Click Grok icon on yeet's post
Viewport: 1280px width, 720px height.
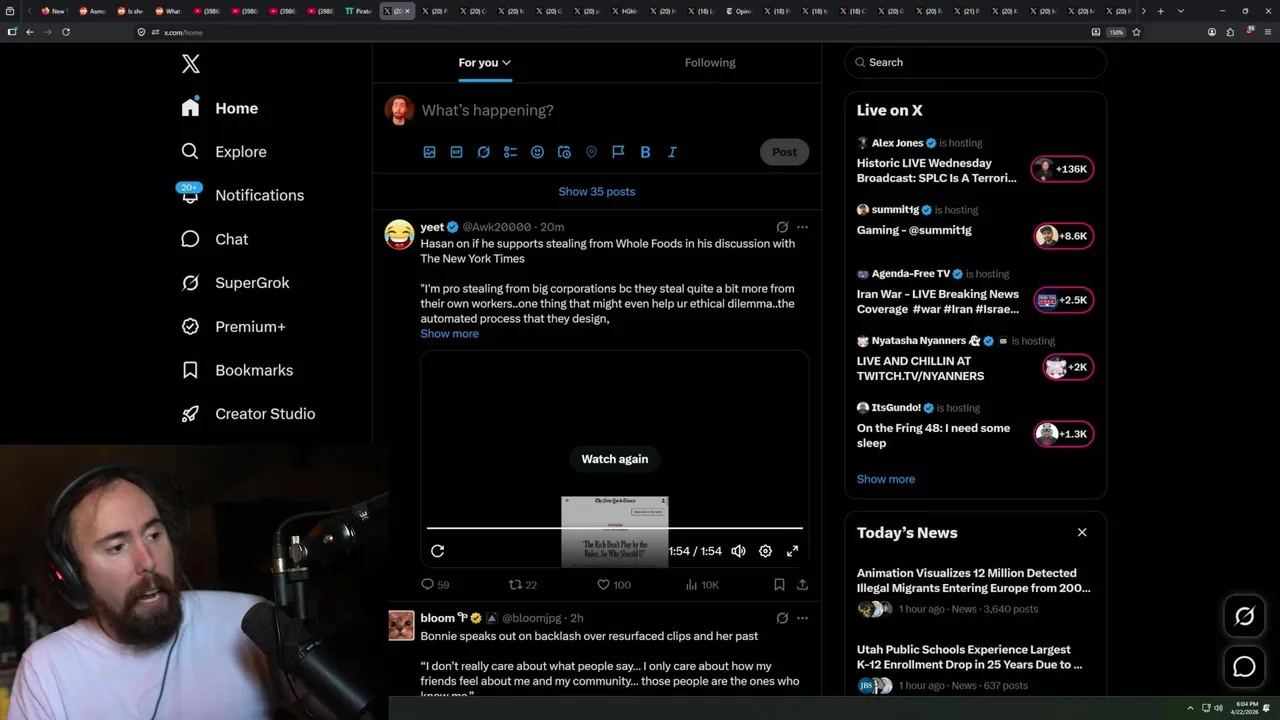point(782,227)
